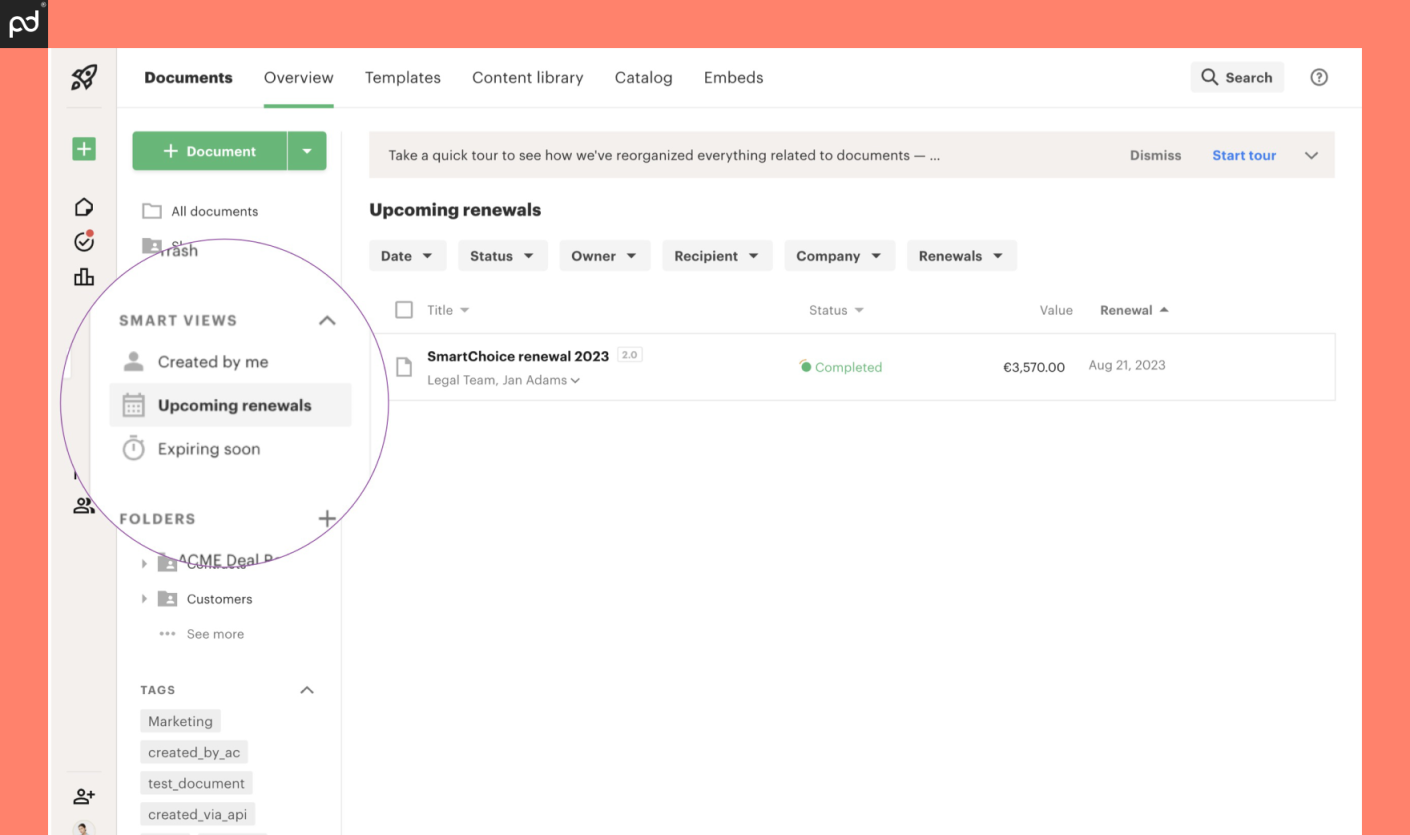The height and width of the screenshot is (835, 1410).
Task: Click the Help question mark icon
Action: pos(1319,77)
